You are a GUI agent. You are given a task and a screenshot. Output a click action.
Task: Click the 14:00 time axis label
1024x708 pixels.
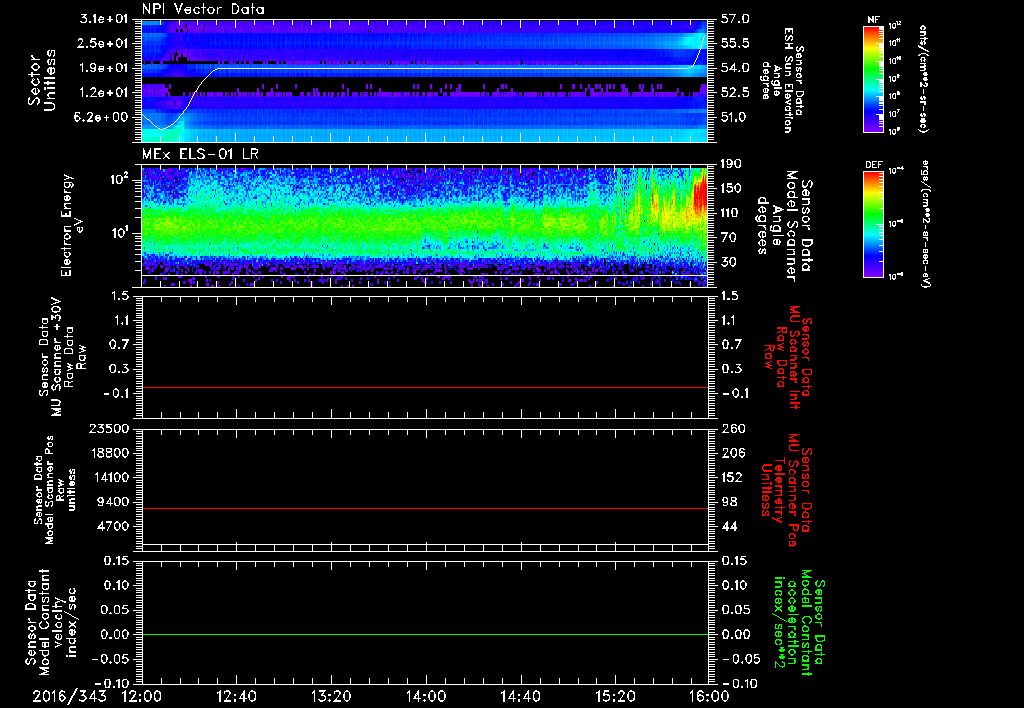(x=425, y=696)
